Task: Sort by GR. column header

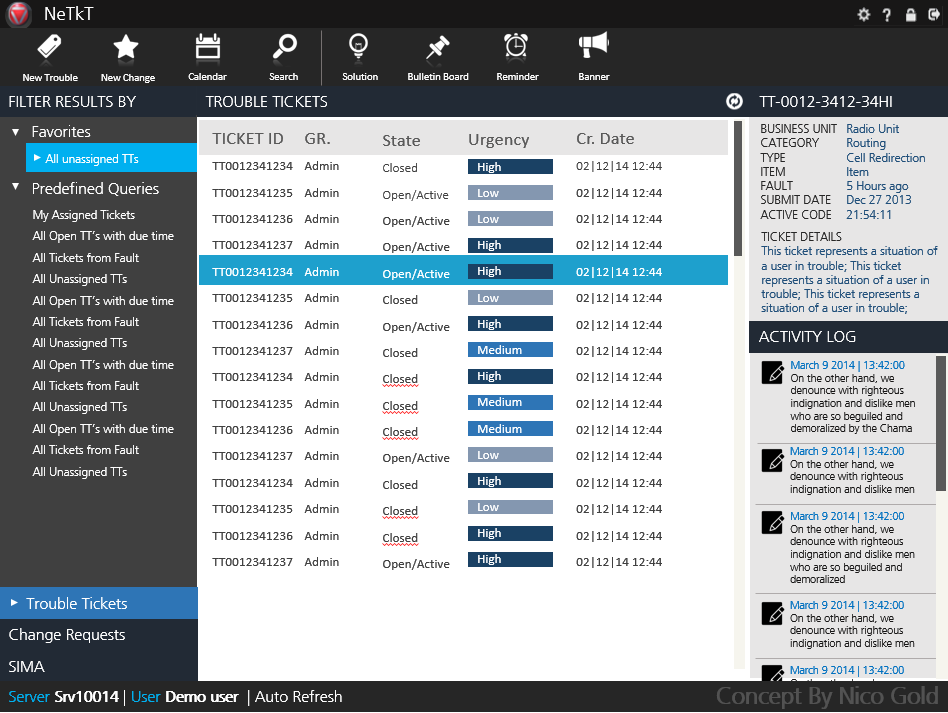Action: (x=317, y=139)
